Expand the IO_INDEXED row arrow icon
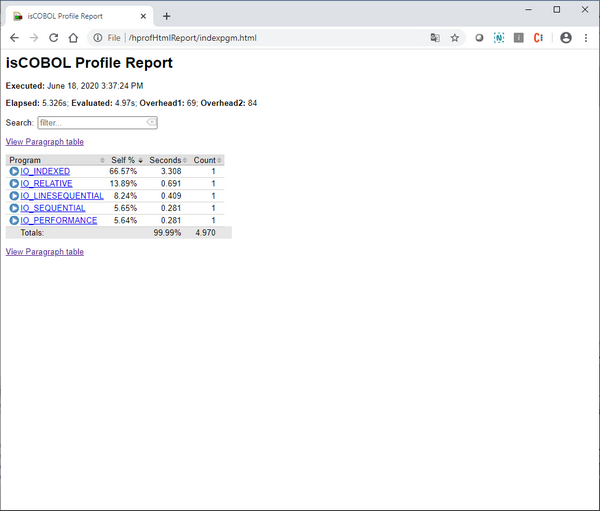Image resolution: width=600 pixels, height=511 pixels. point(14,171)
